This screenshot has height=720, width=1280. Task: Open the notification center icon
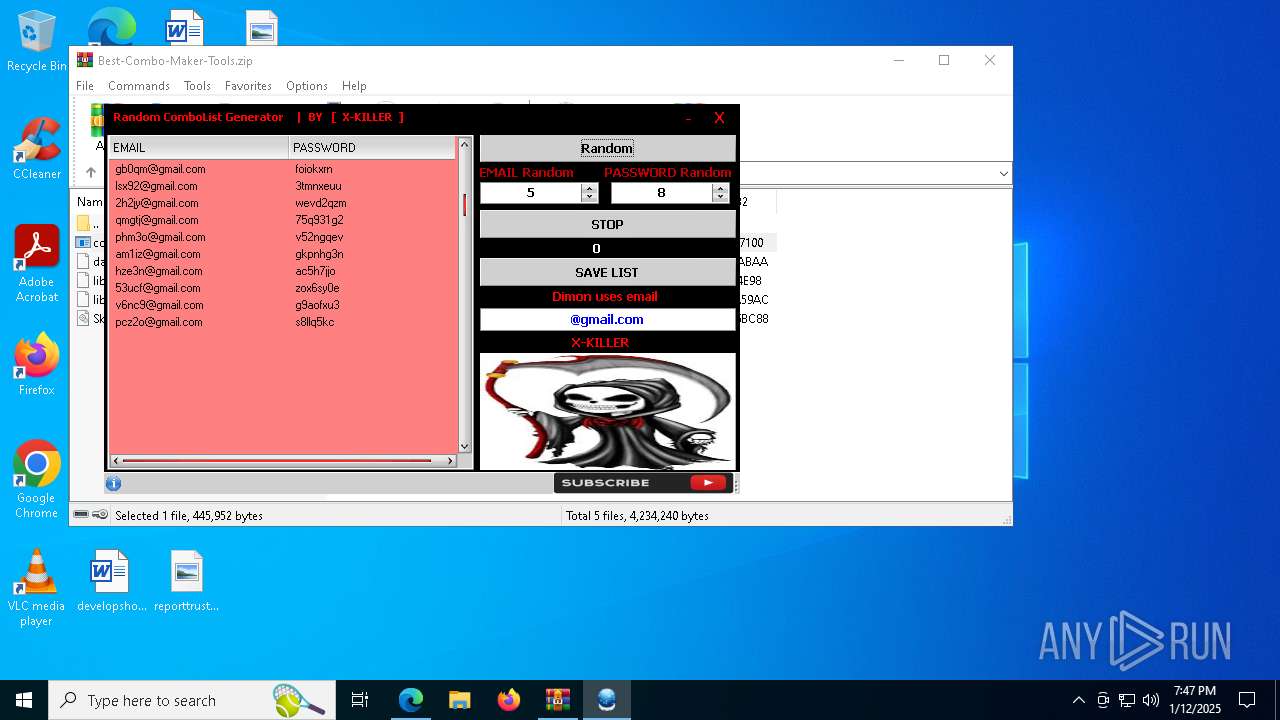(1247, 700)
